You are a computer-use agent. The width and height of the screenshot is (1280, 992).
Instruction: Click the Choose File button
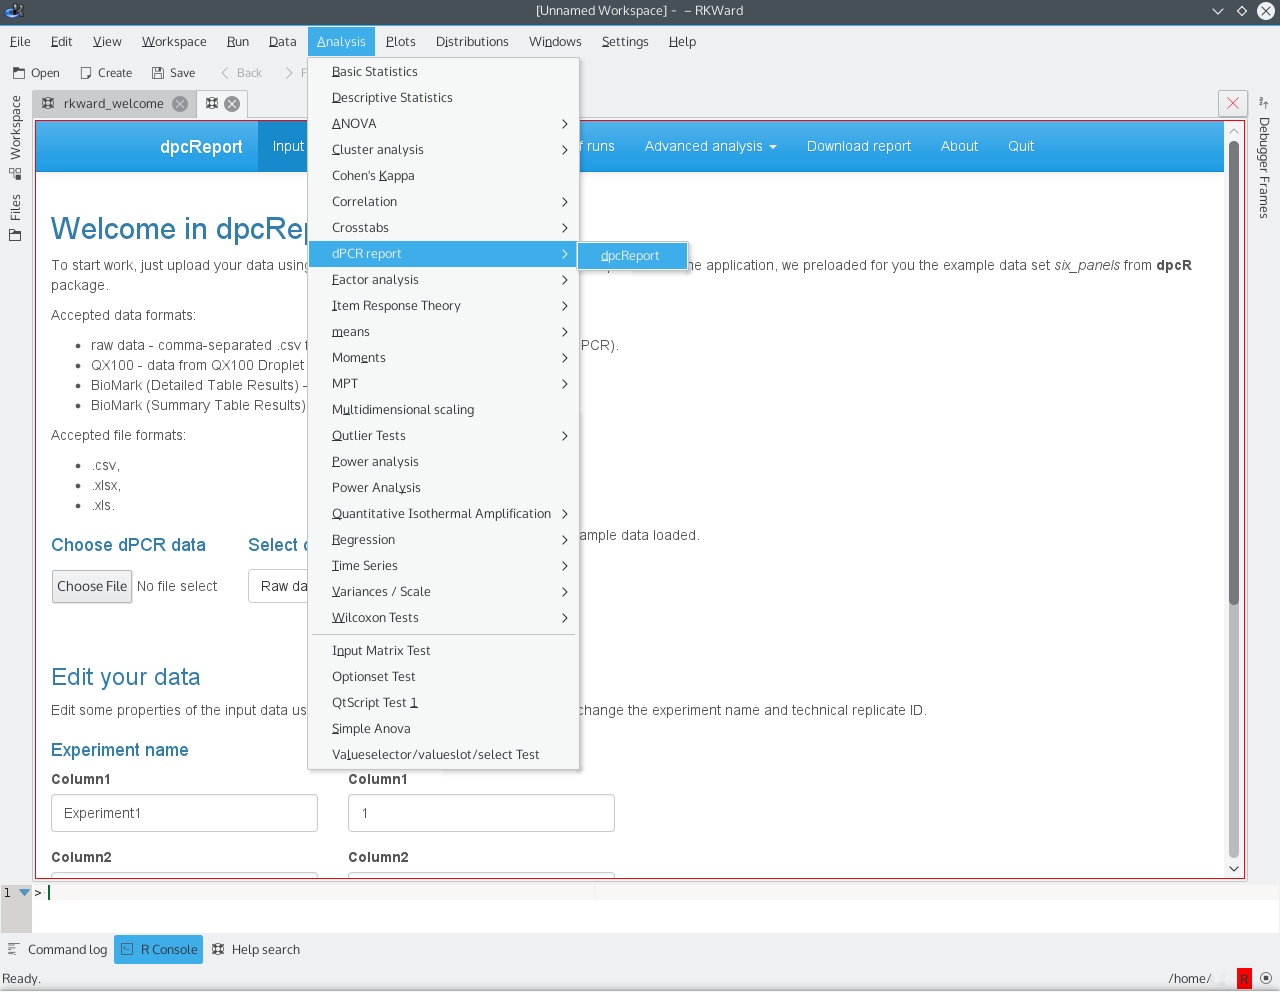click(x=92, y=587)
